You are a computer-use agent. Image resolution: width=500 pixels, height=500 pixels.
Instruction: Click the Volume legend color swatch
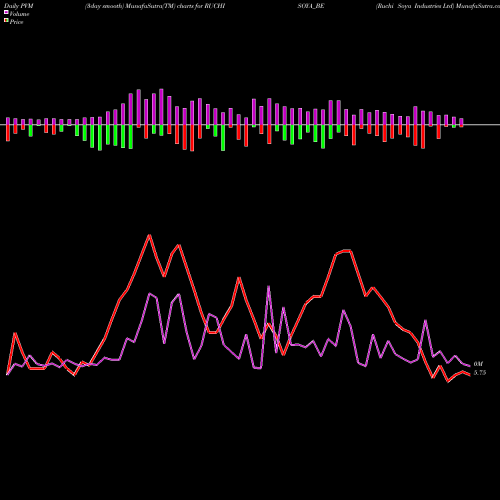click(6, 12)
